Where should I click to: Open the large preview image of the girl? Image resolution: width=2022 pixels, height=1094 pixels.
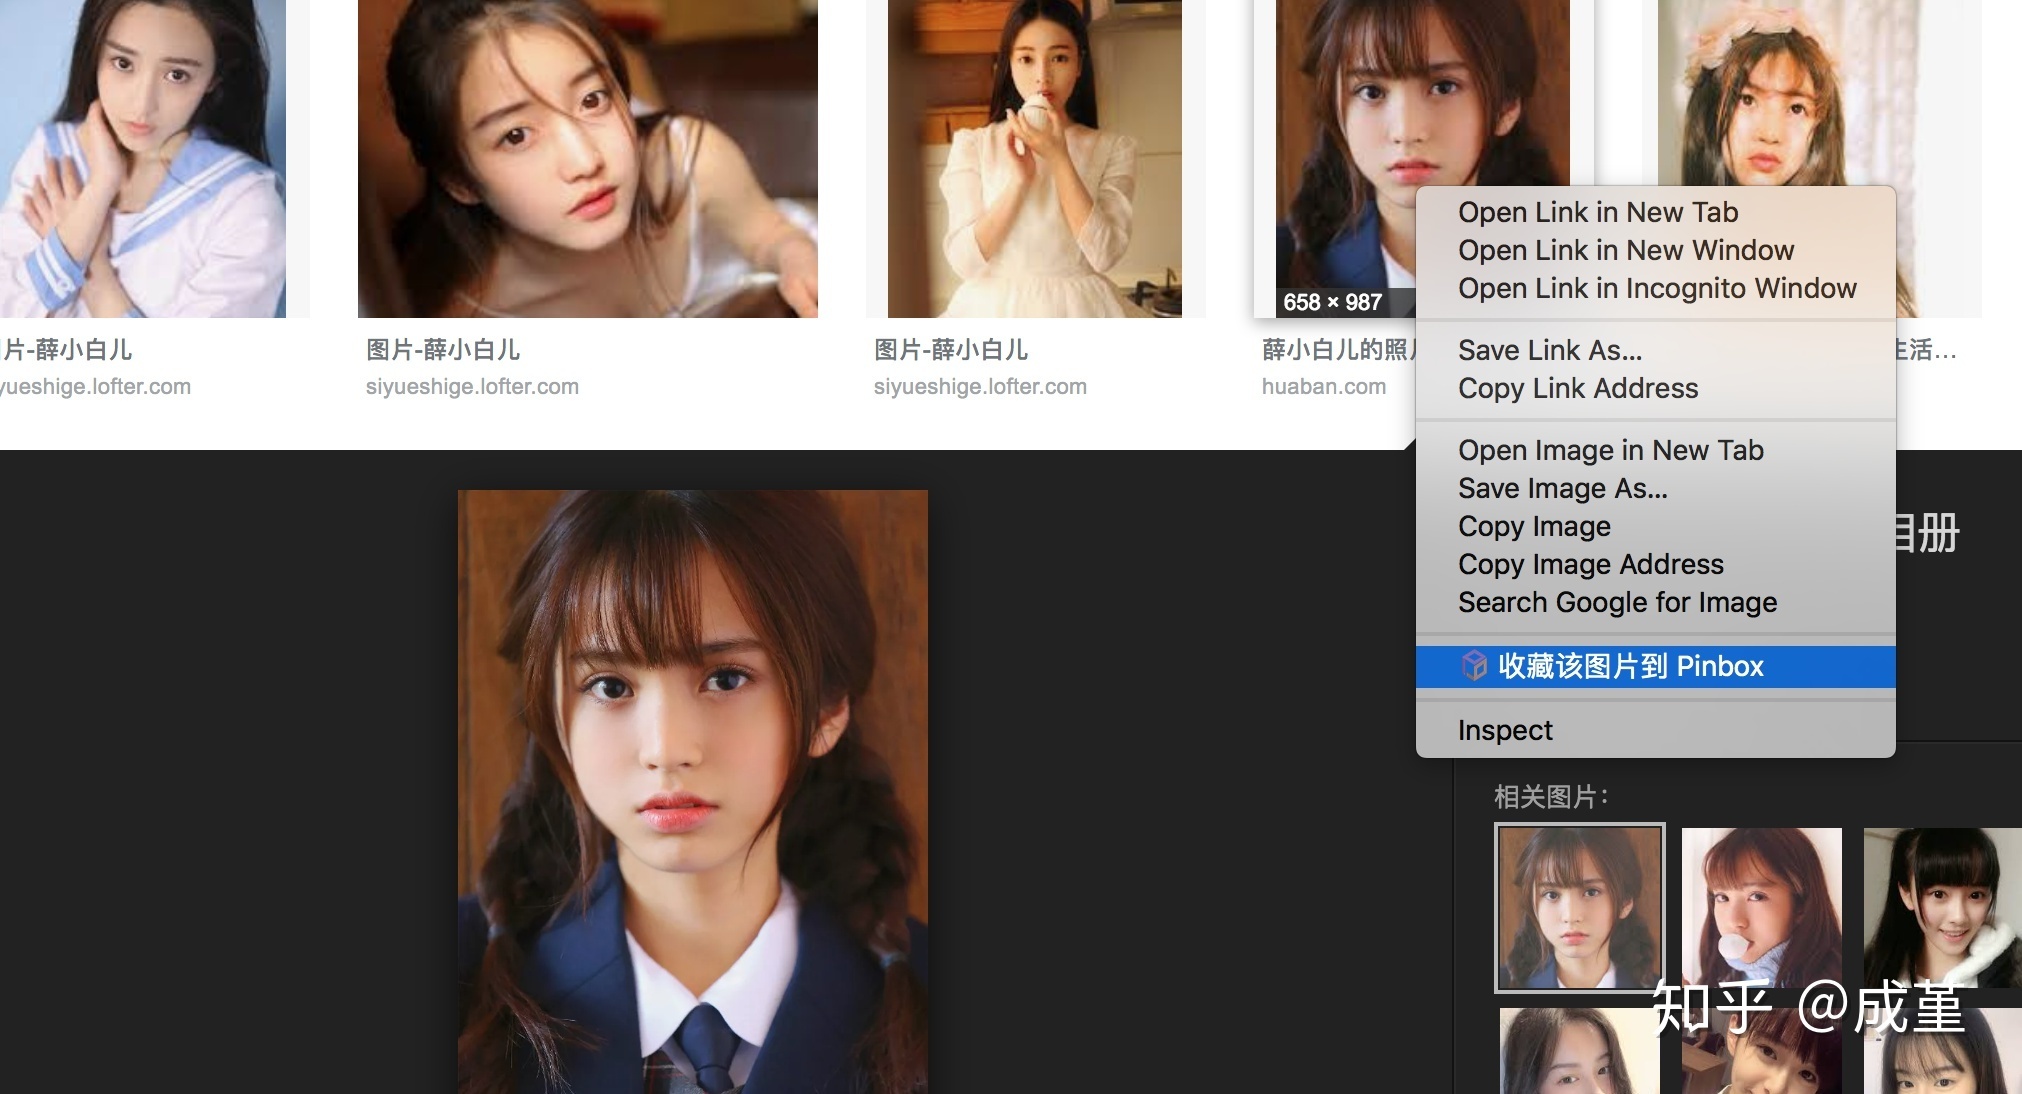click(692, 790)
